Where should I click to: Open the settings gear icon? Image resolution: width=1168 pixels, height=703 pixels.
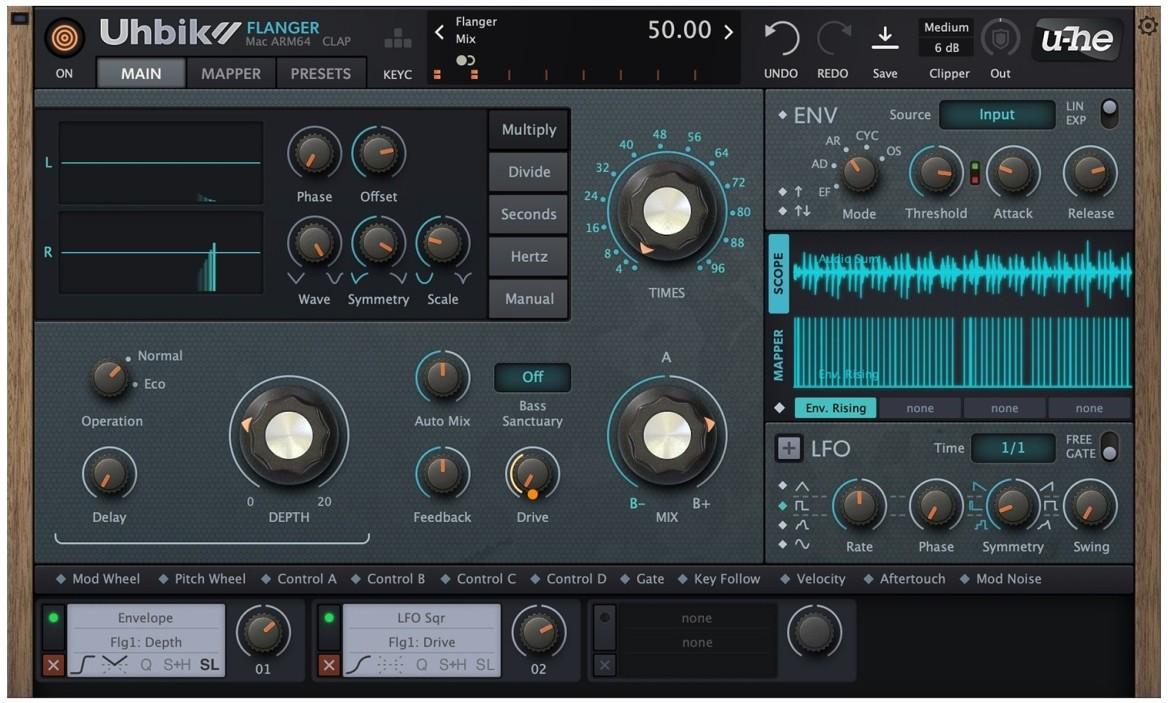coord(1148,25)
